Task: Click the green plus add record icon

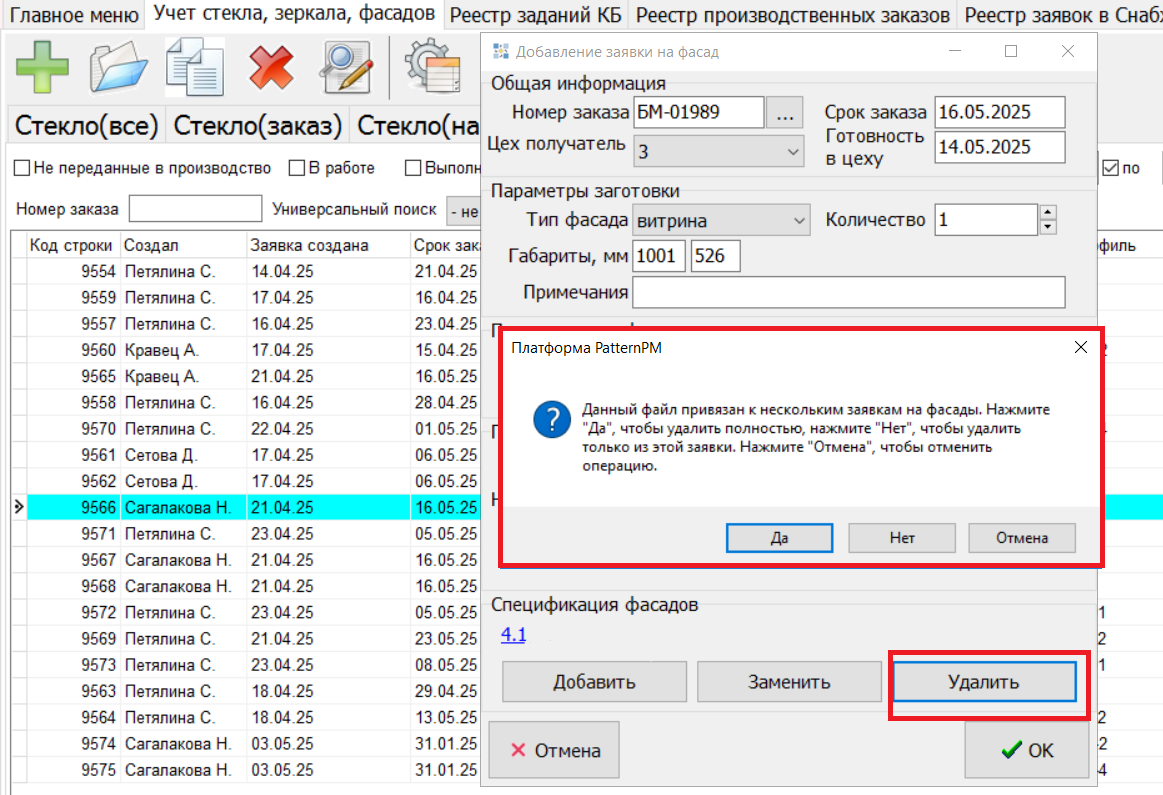Action: (x=42, y=68)
